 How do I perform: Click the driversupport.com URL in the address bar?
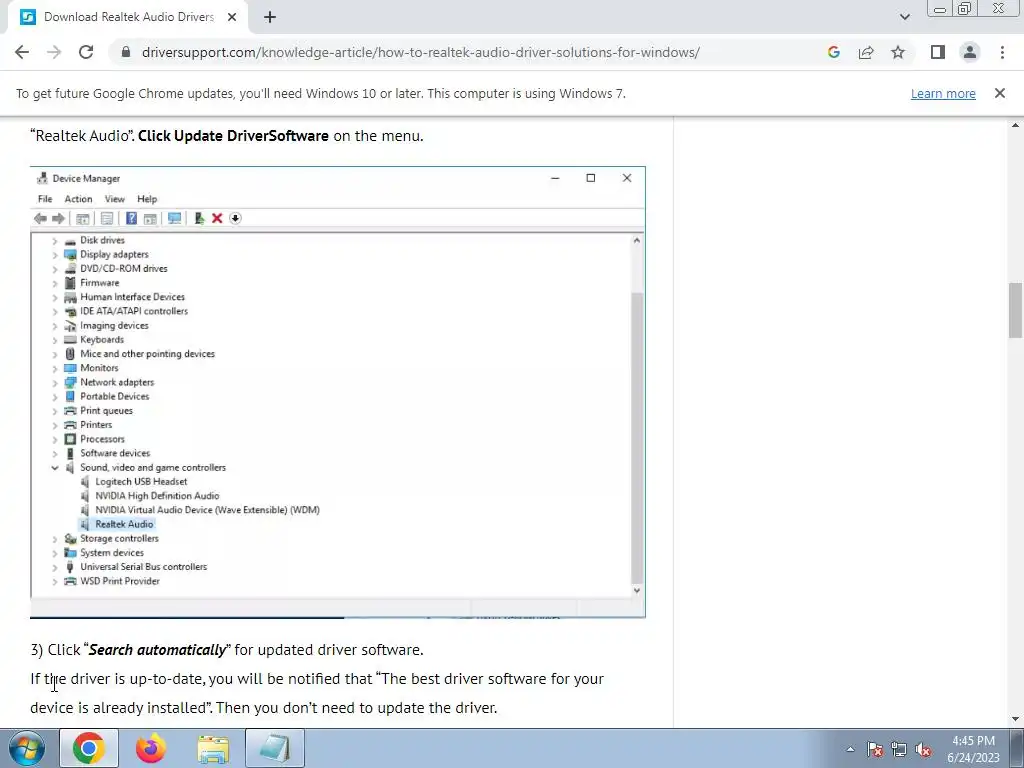tap(420, 52)
